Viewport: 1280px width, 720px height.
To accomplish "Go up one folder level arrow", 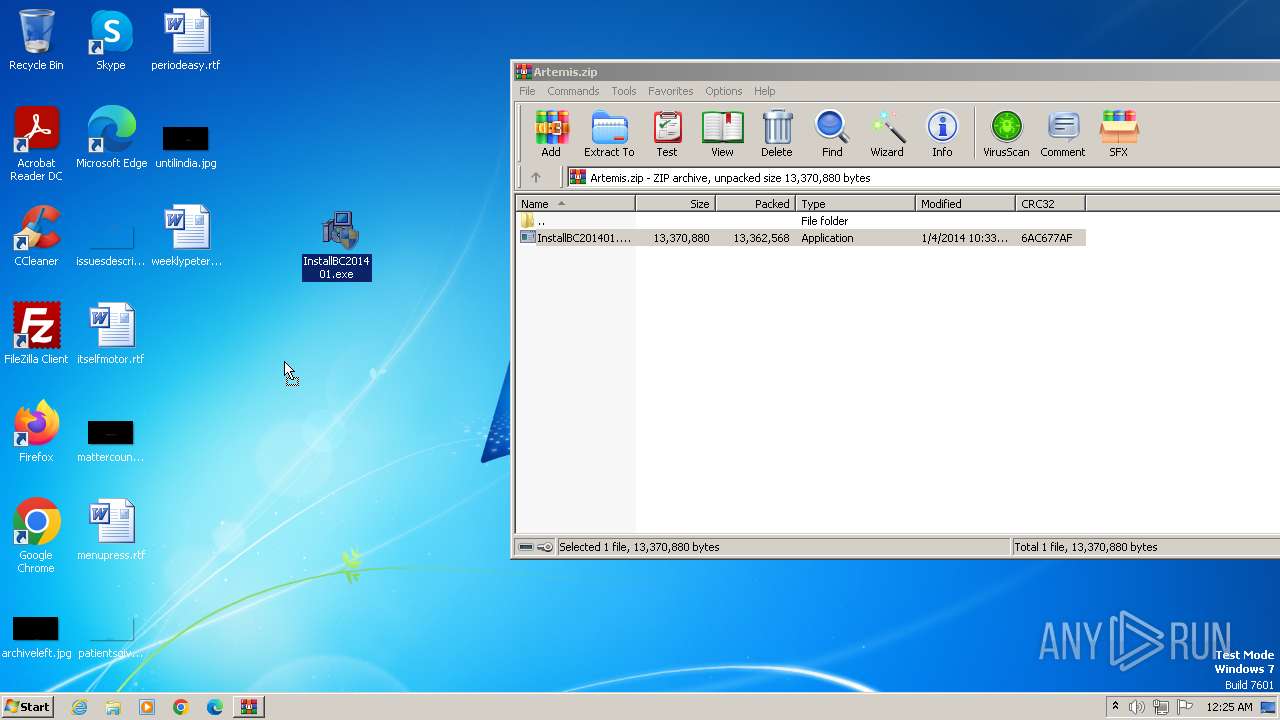I will [536, 178].
